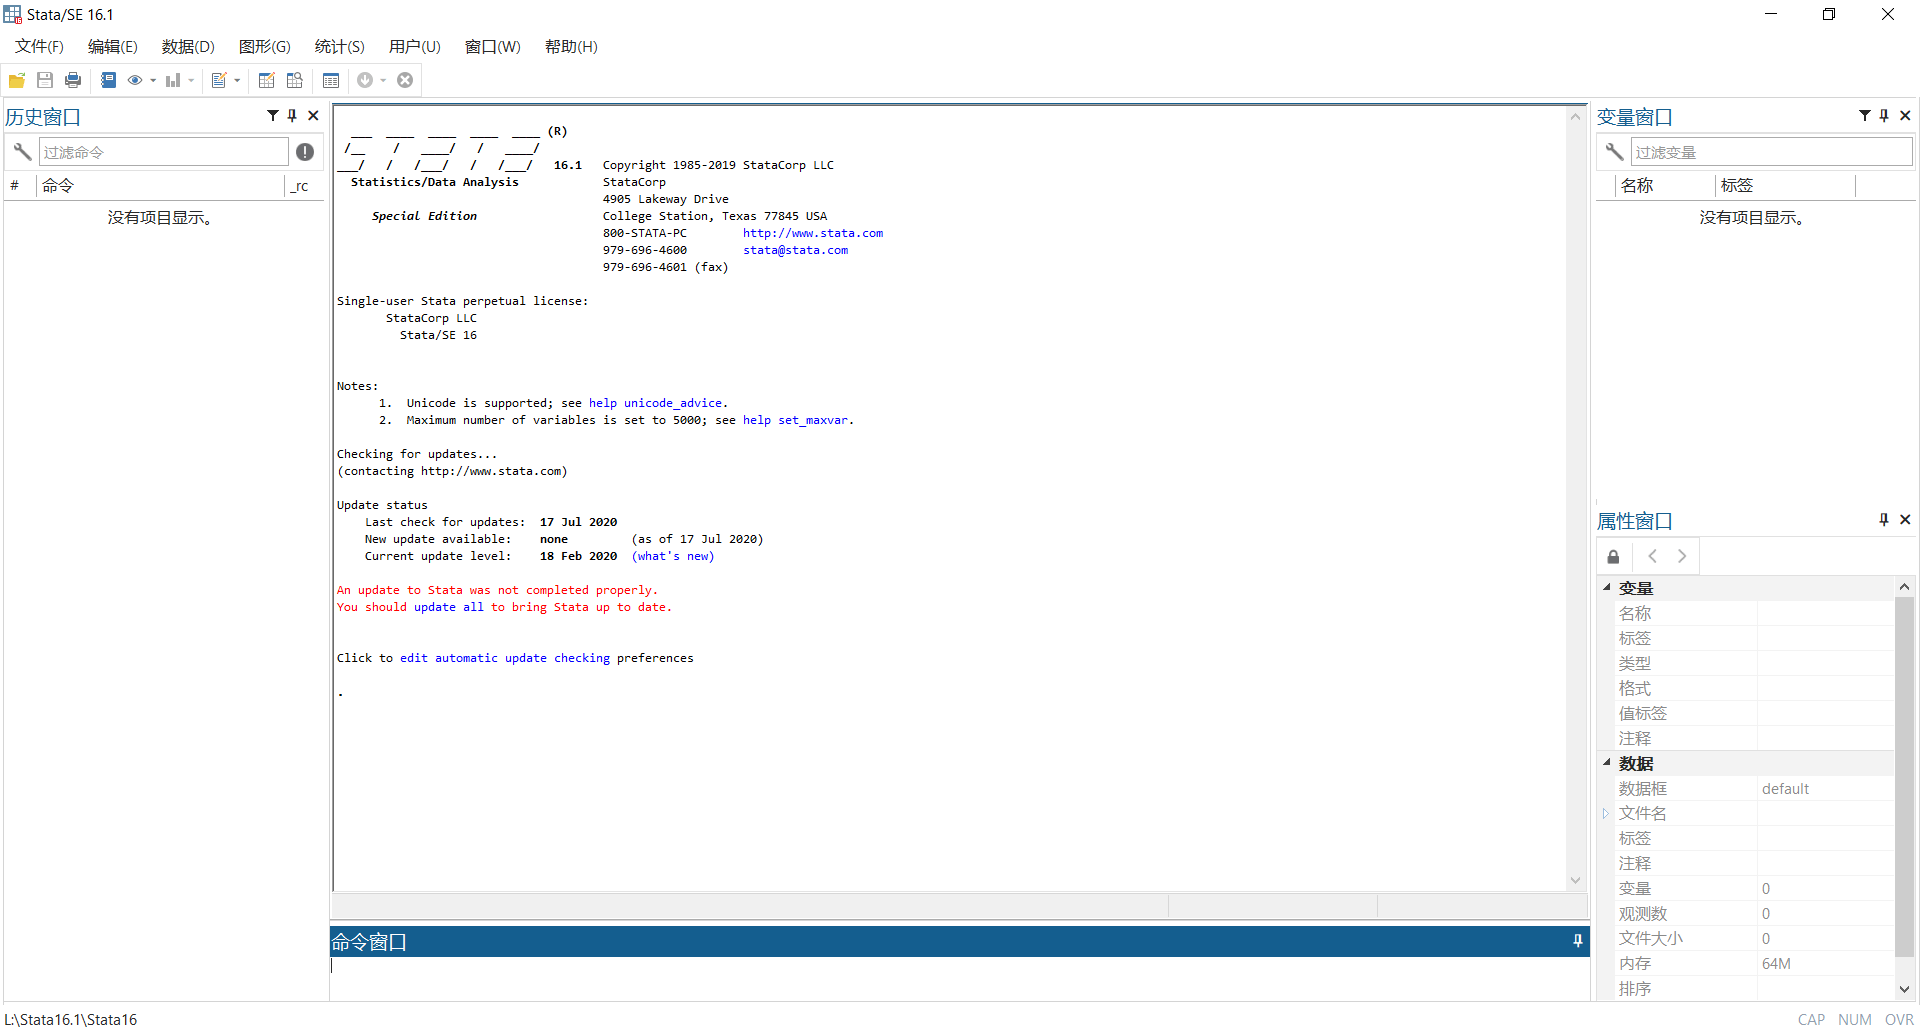1920x1030 pixels.
Task: Open the Viewer icon dropdown arrow
Action: [153, 81]
